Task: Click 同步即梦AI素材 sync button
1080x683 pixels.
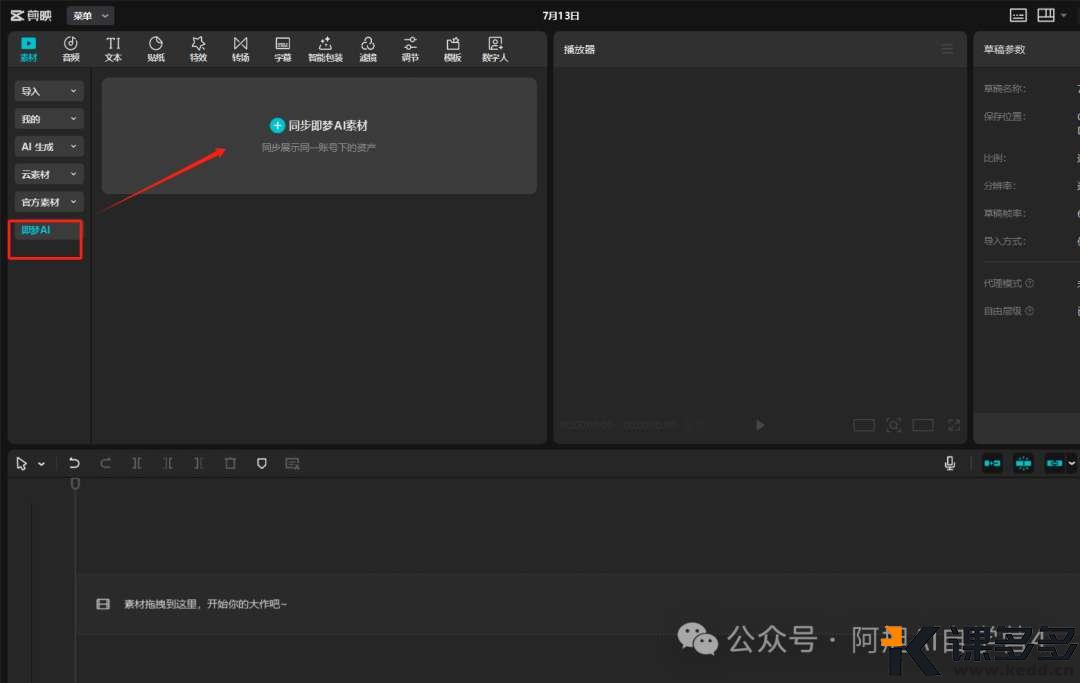Action: click(319, 126)
